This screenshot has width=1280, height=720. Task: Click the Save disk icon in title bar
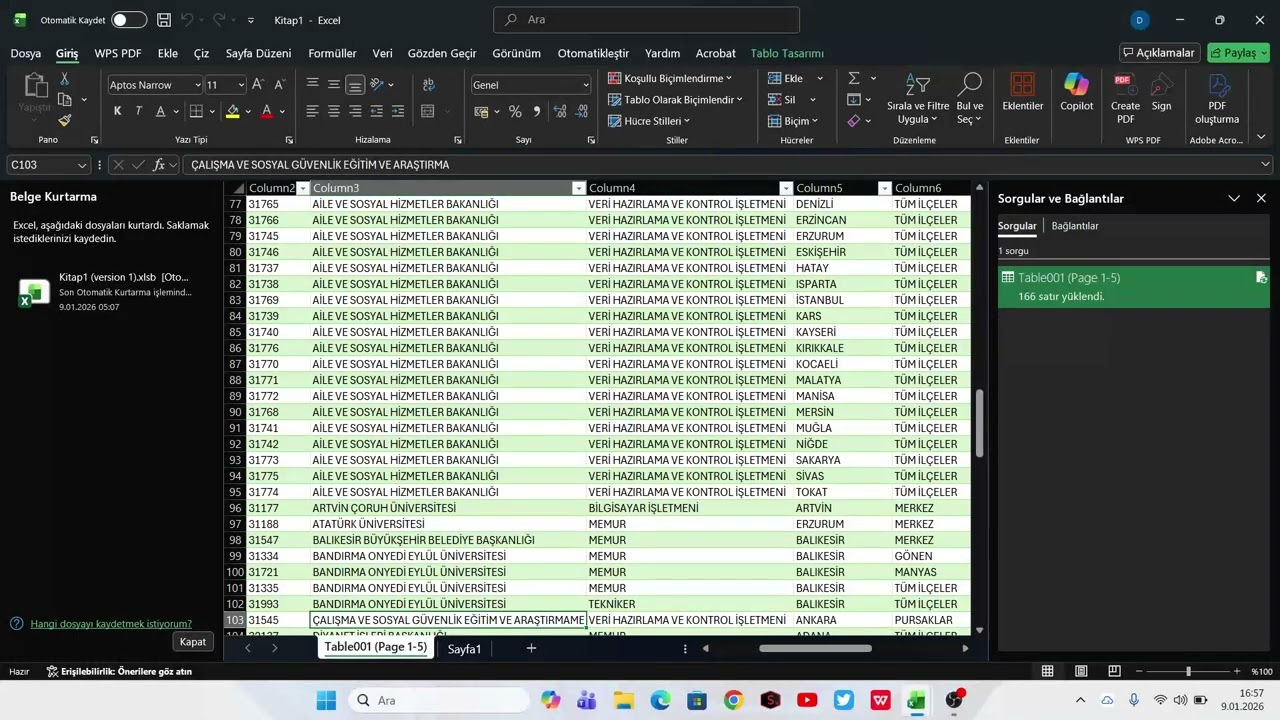tap(164, 20)
